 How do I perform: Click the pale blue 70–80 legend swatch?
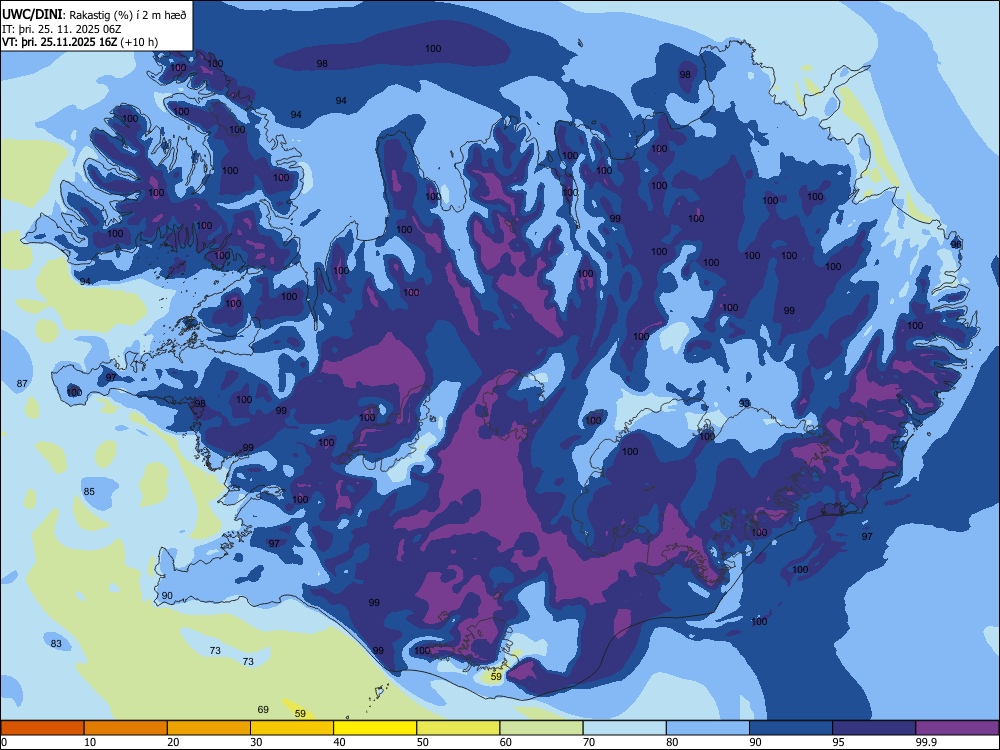point(625,728)
